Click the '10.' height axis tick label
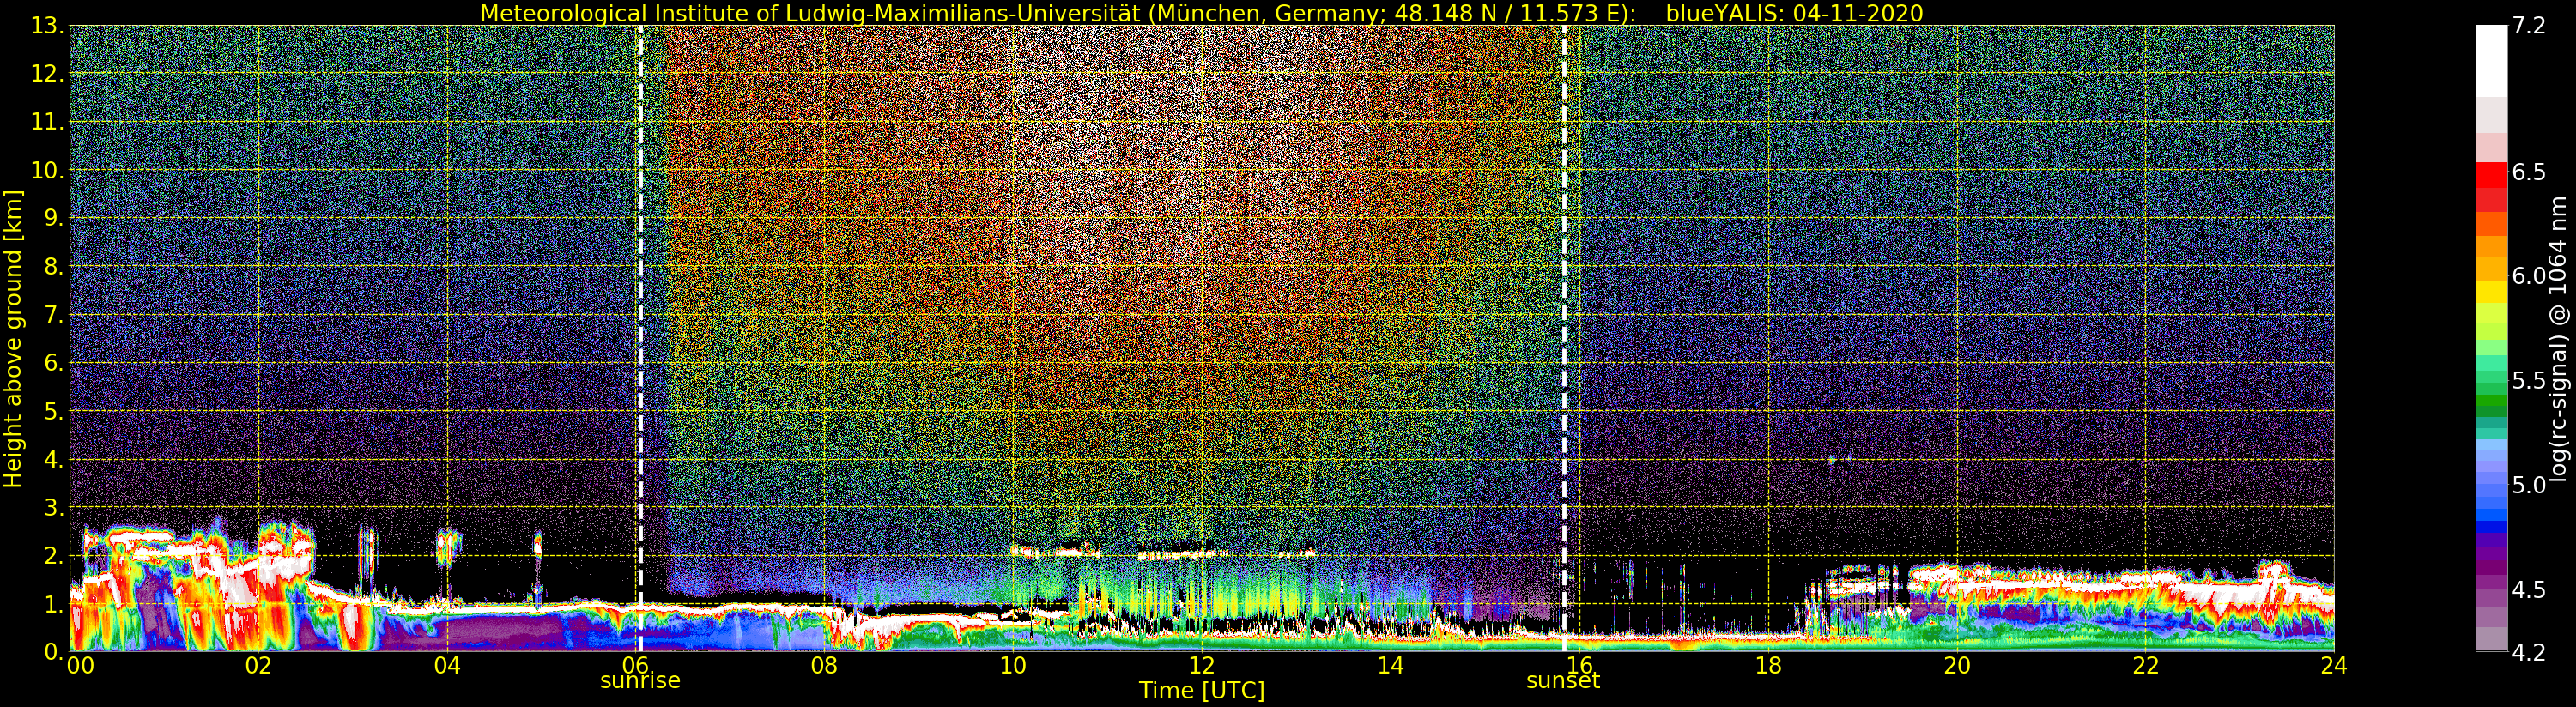The width and height of the screenshot is (2576, 707). point(47,170)
